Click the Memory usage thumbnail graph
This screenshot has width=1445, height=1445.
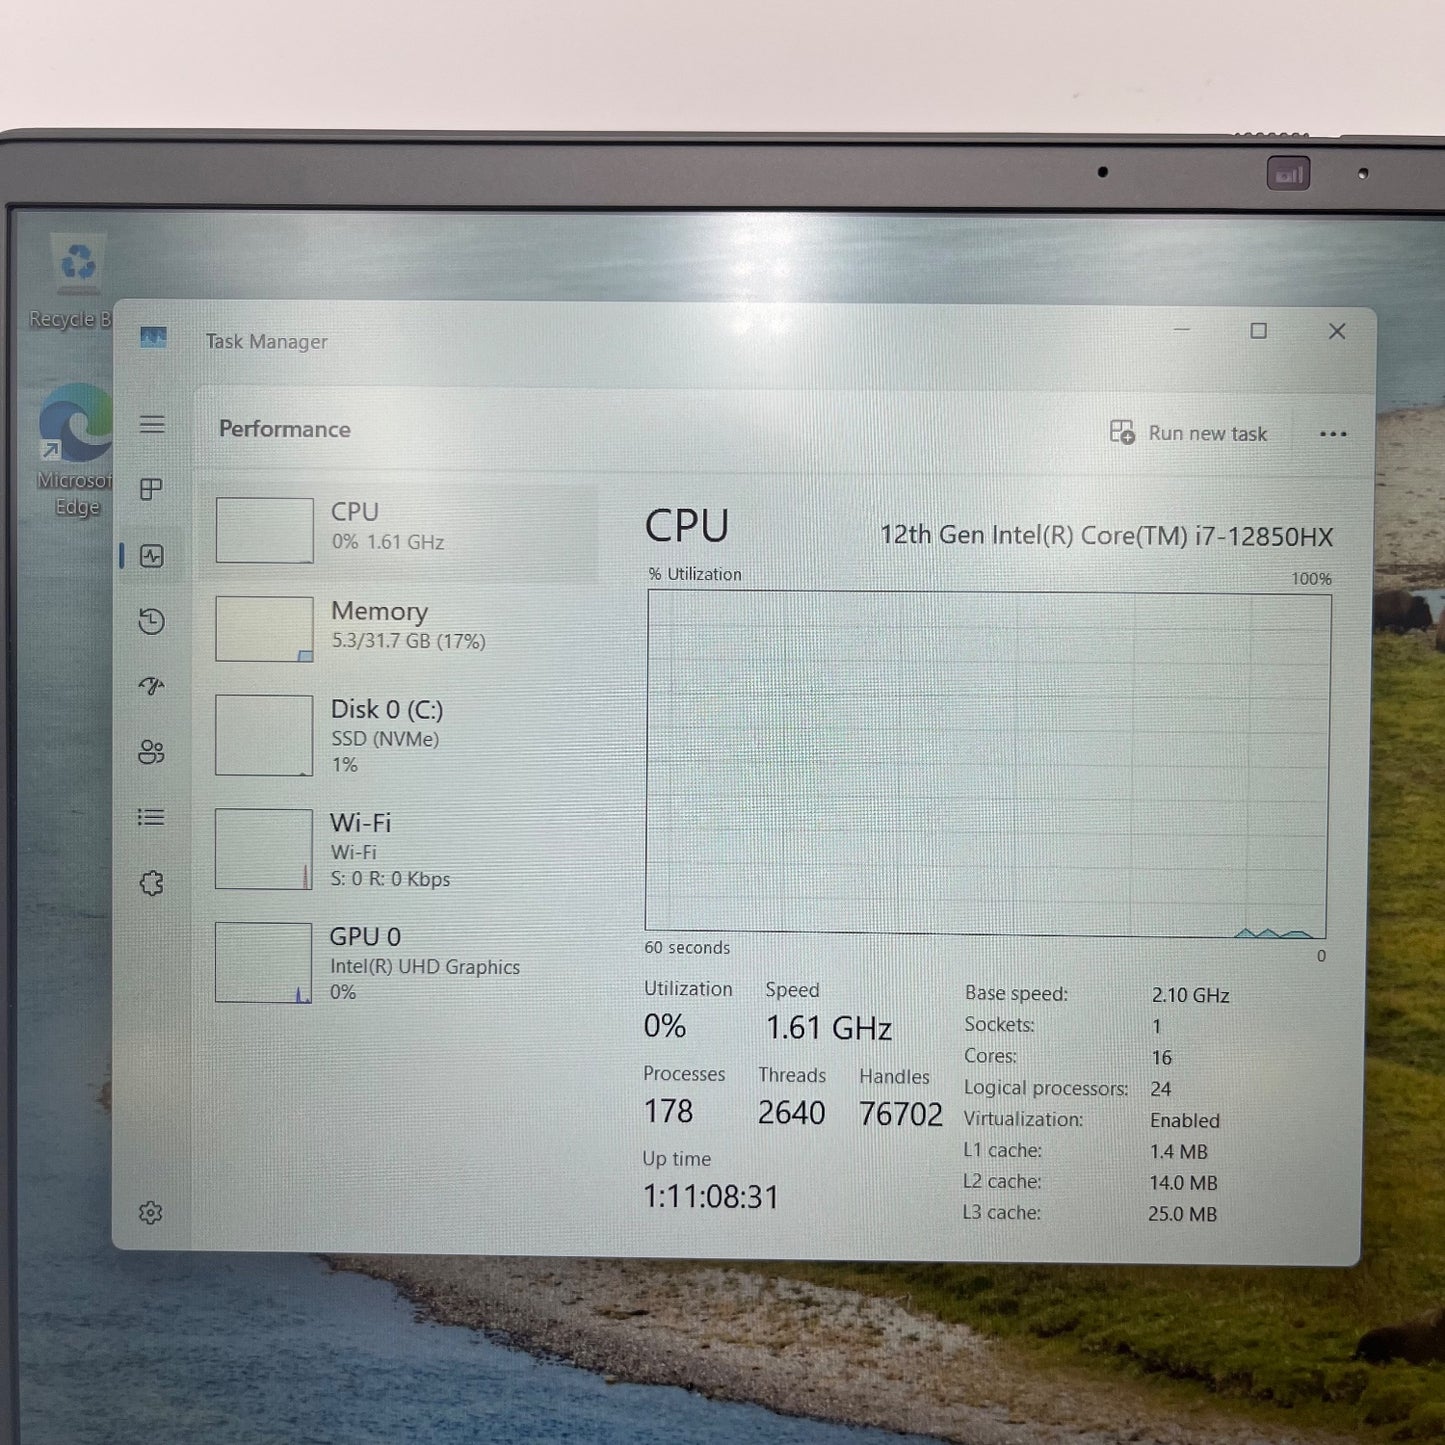[x=264, y=629]
